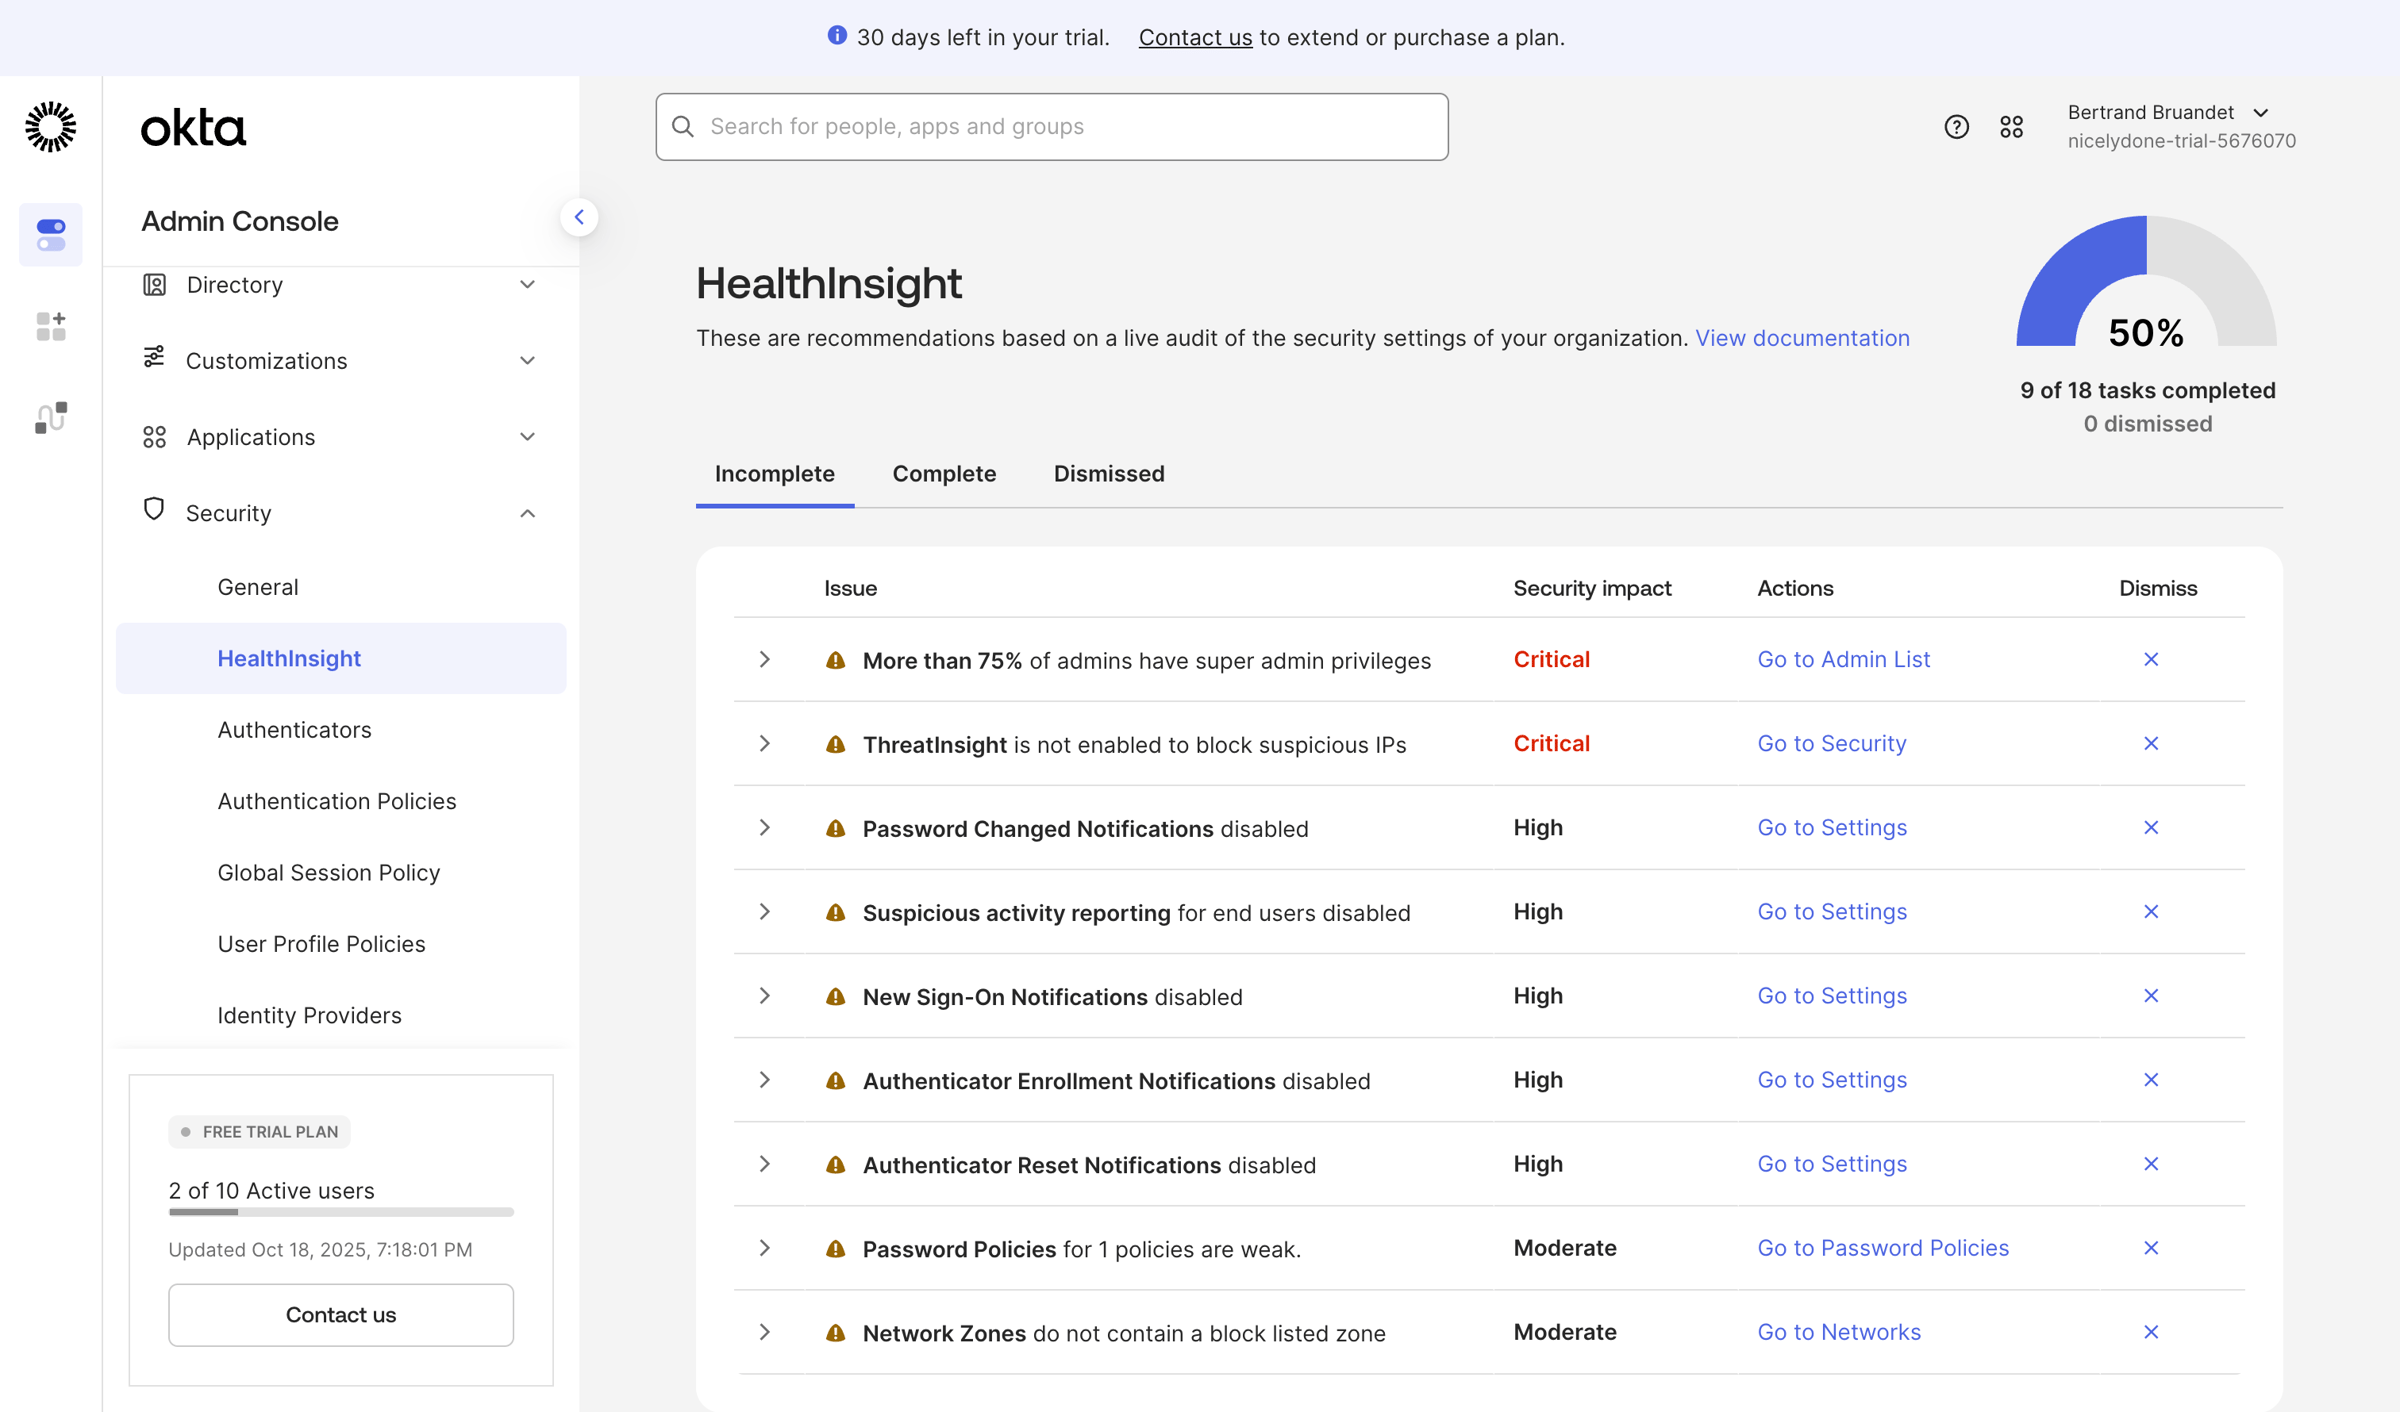
Task: Collapse the sidebar with the arrow button
Action: click(579, 217)
